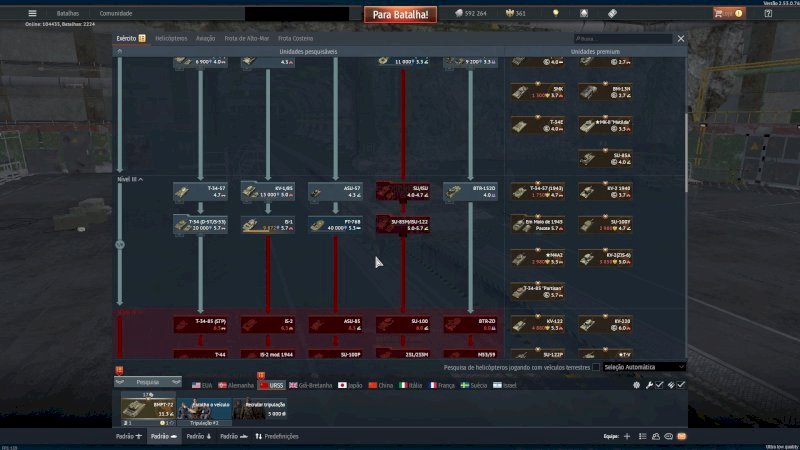
Task: Select the Alemanha nation
Action: 236,385
